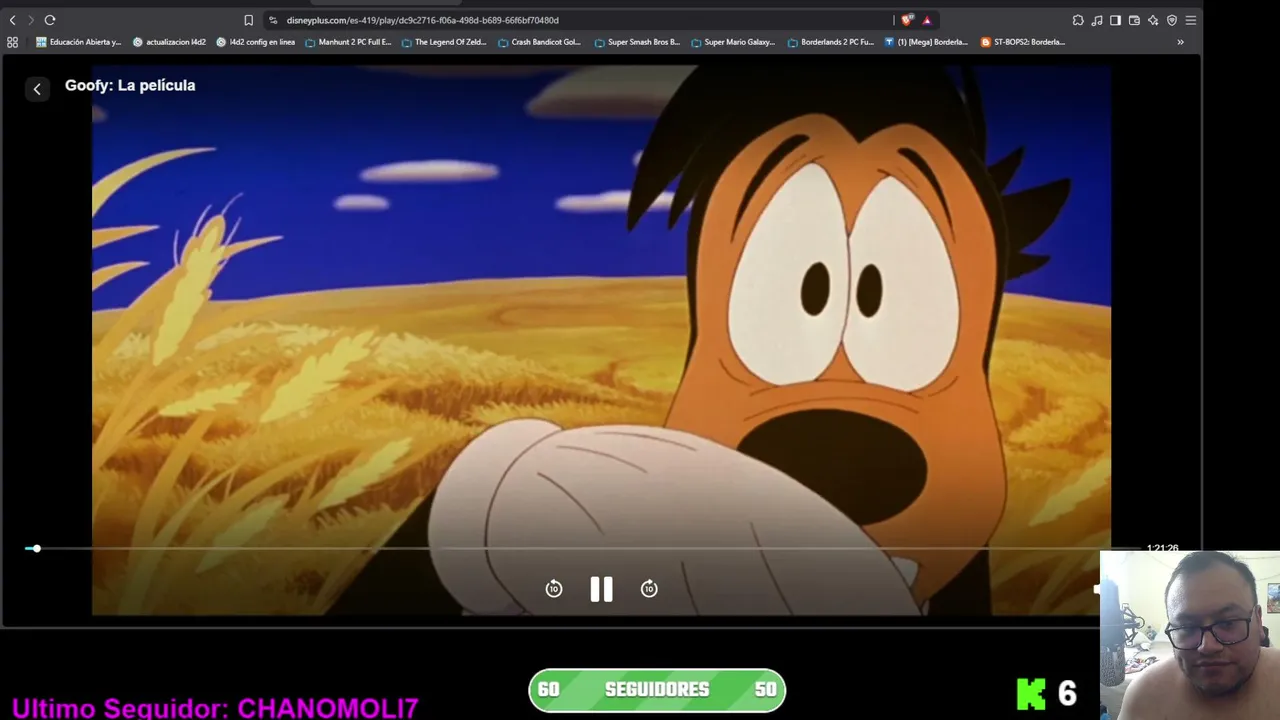Open the Super Mario Galaxy bookmark

pos(733,42)
